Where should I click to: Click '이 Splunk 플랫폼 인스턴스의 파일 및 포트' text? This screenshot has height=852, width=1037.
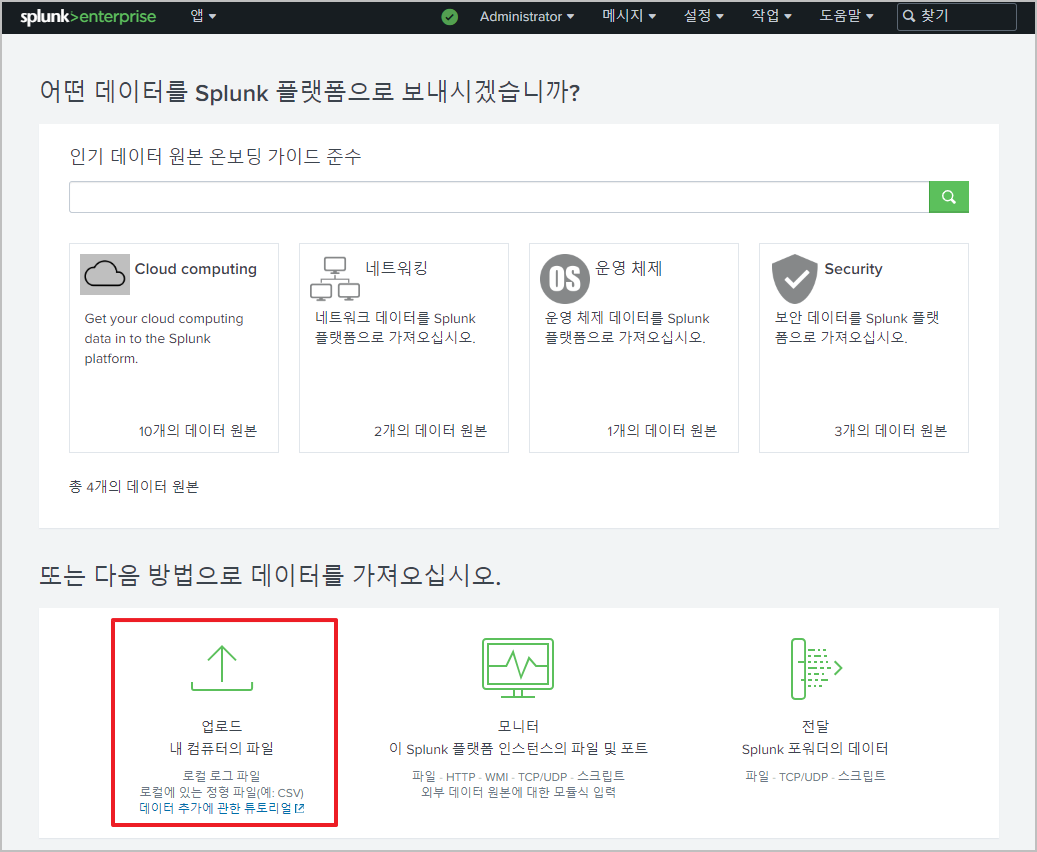[x=518, y=749]
